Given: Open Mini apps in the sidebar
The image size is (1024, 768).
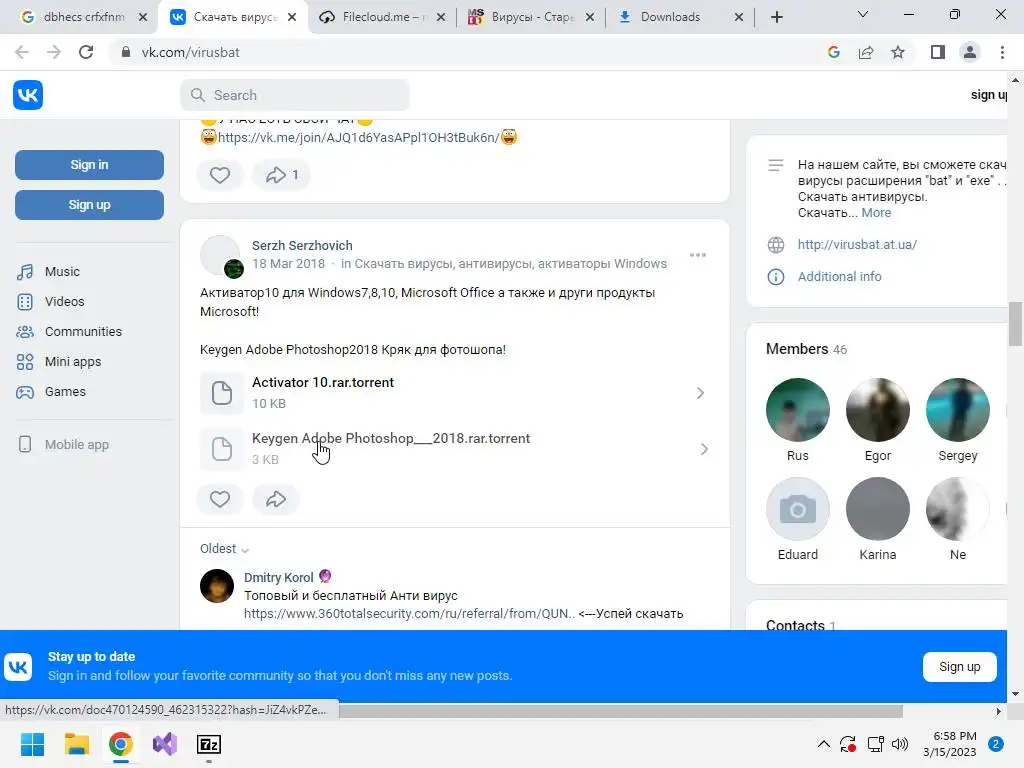Looking at the screenshot, I should point(72,362).
